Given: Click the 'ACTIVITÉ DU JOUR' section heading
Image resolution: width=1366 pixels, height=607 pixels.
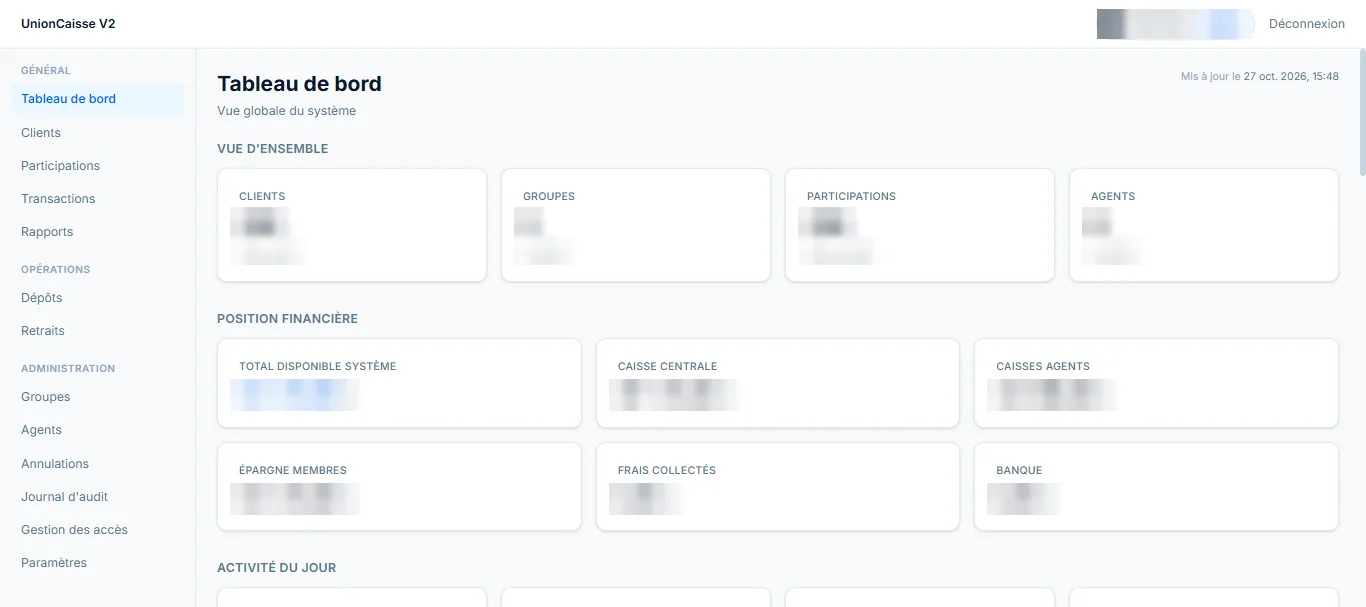Looking at the screenshot, I should click(277, 568).
